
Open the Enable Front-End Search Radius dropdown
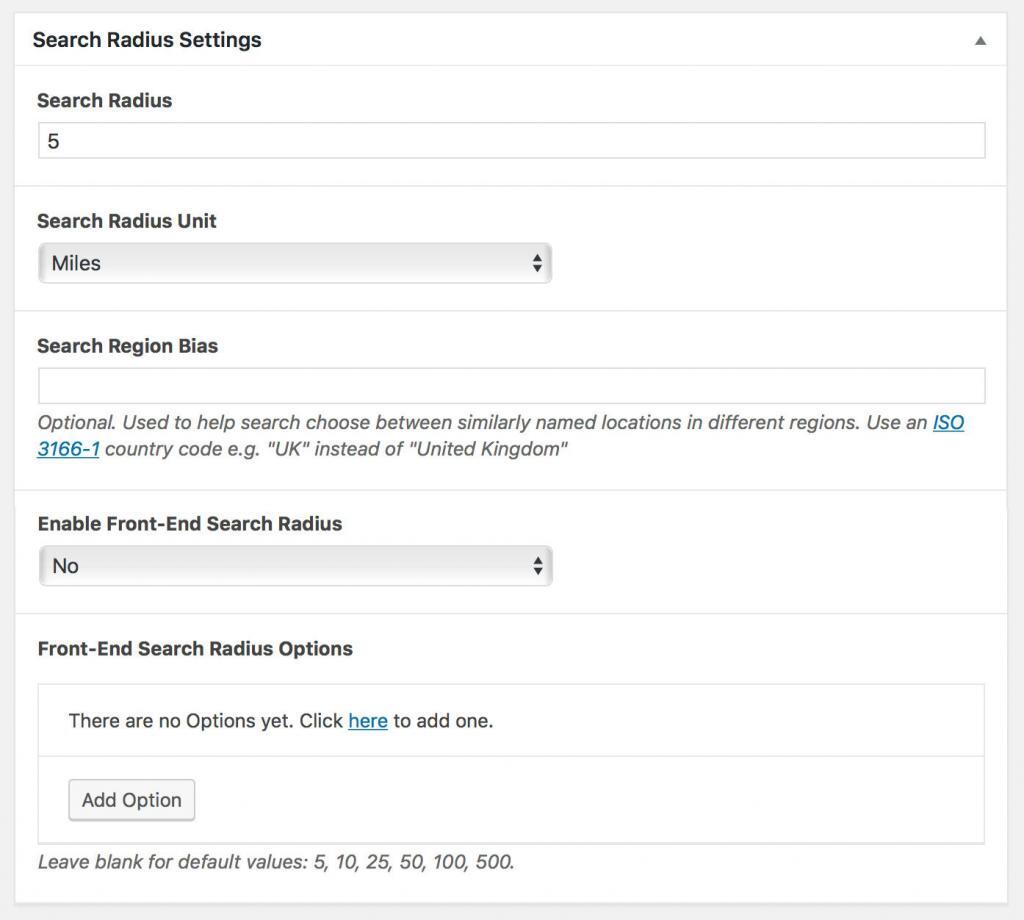point(294,566)
